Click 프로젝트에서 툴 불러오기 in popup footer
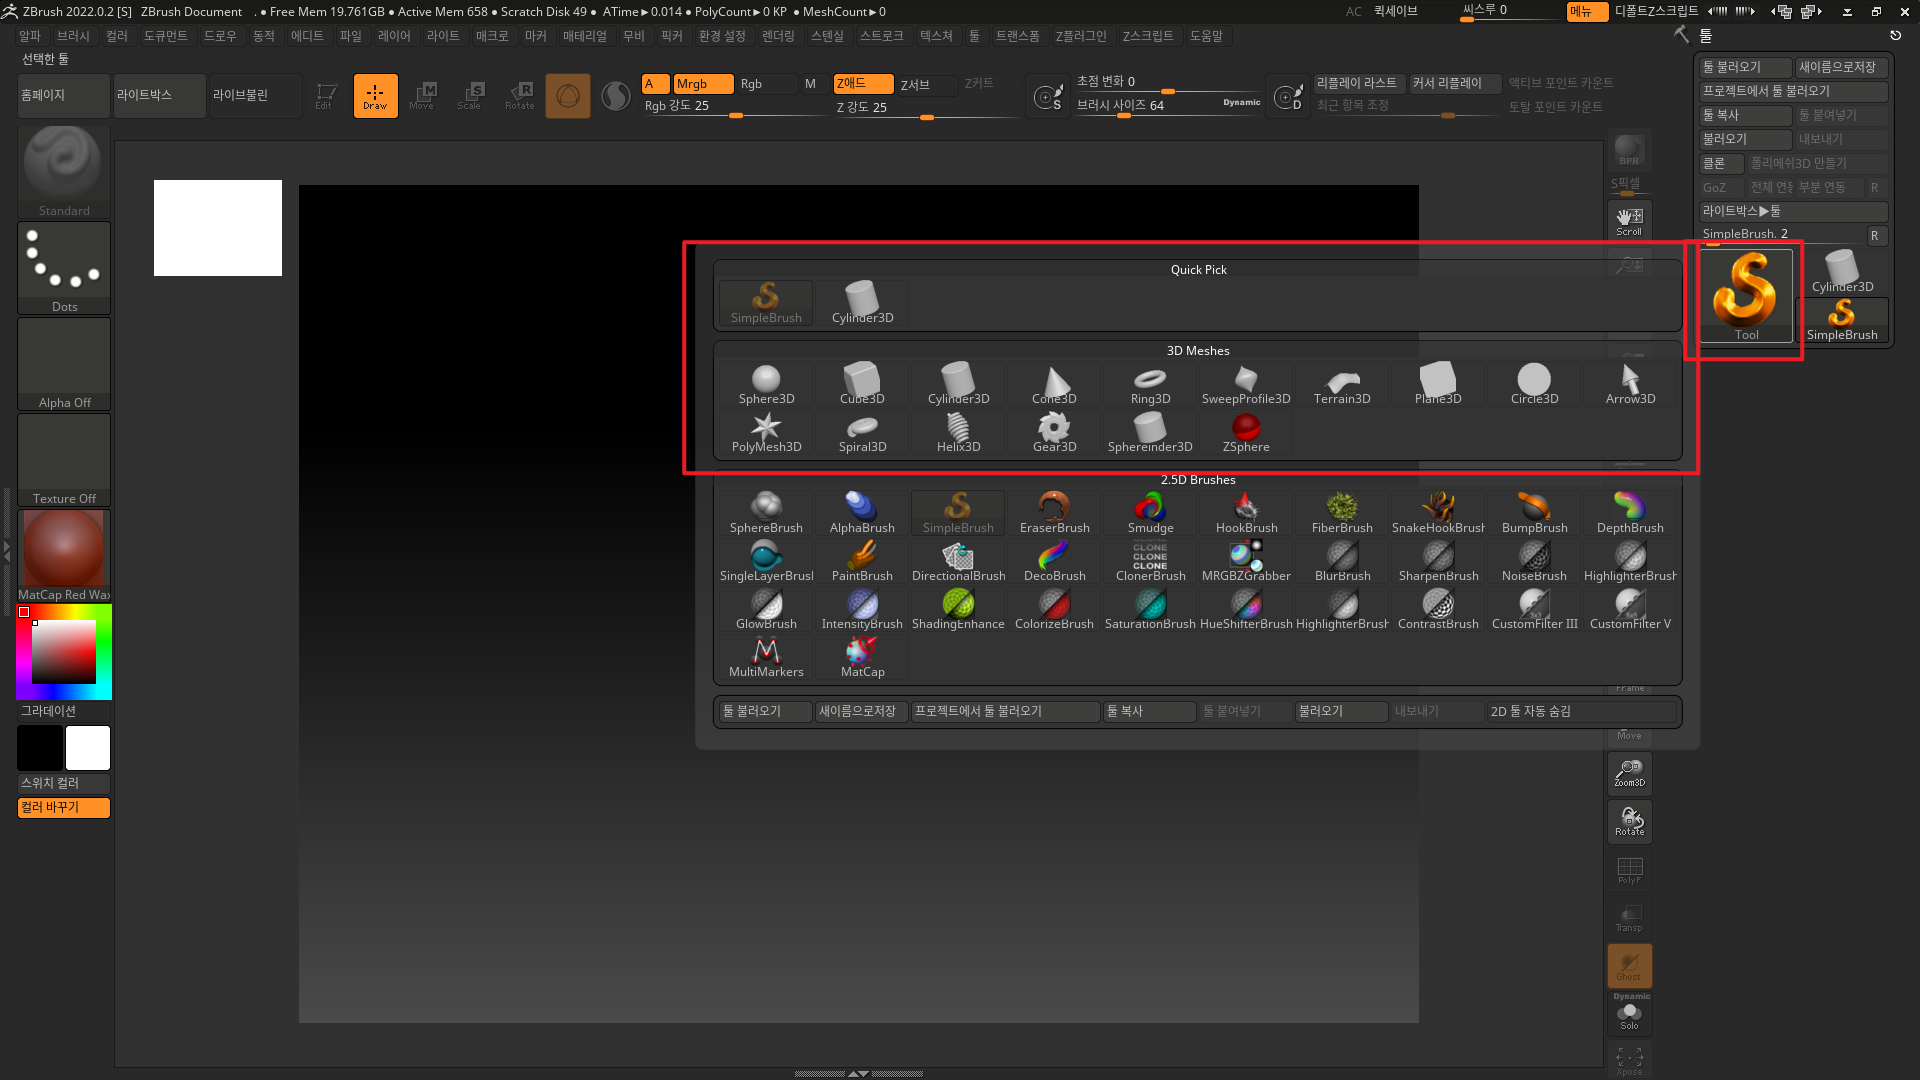The width and height of the screenshot is (1920, 1080). [x=1005, y=711]
